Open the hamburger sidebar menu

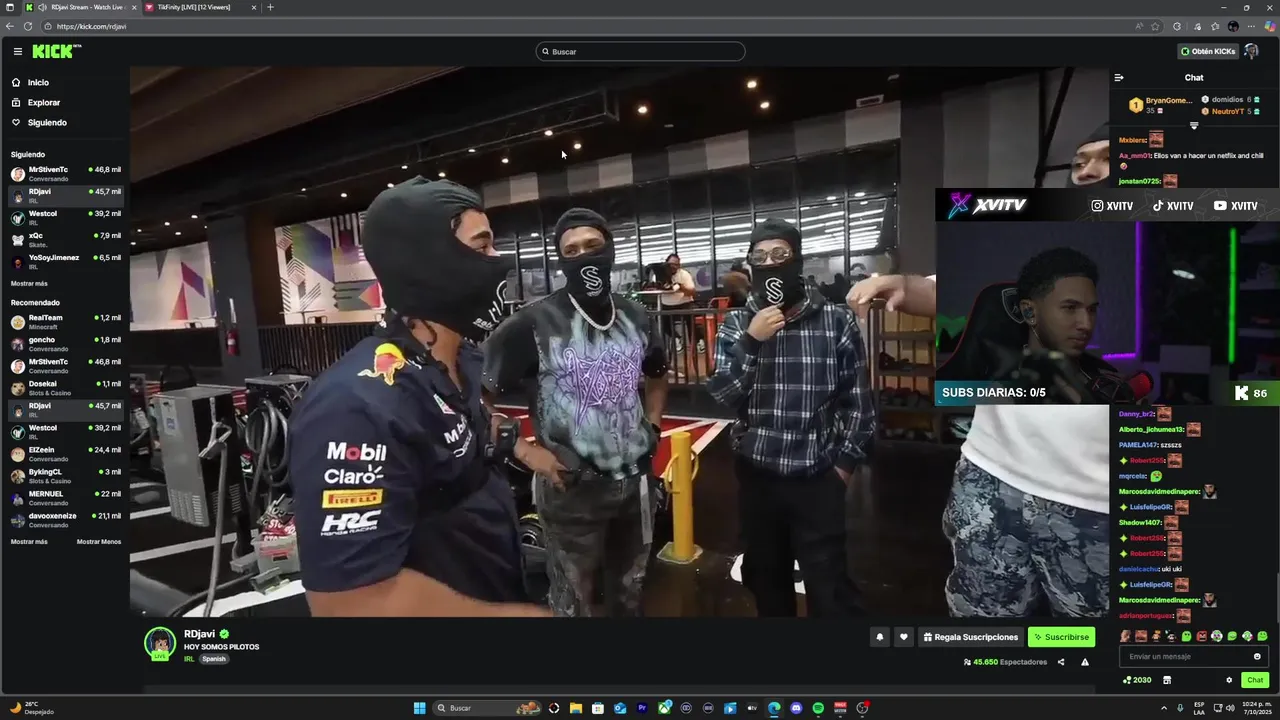click(x=17, y=51)
